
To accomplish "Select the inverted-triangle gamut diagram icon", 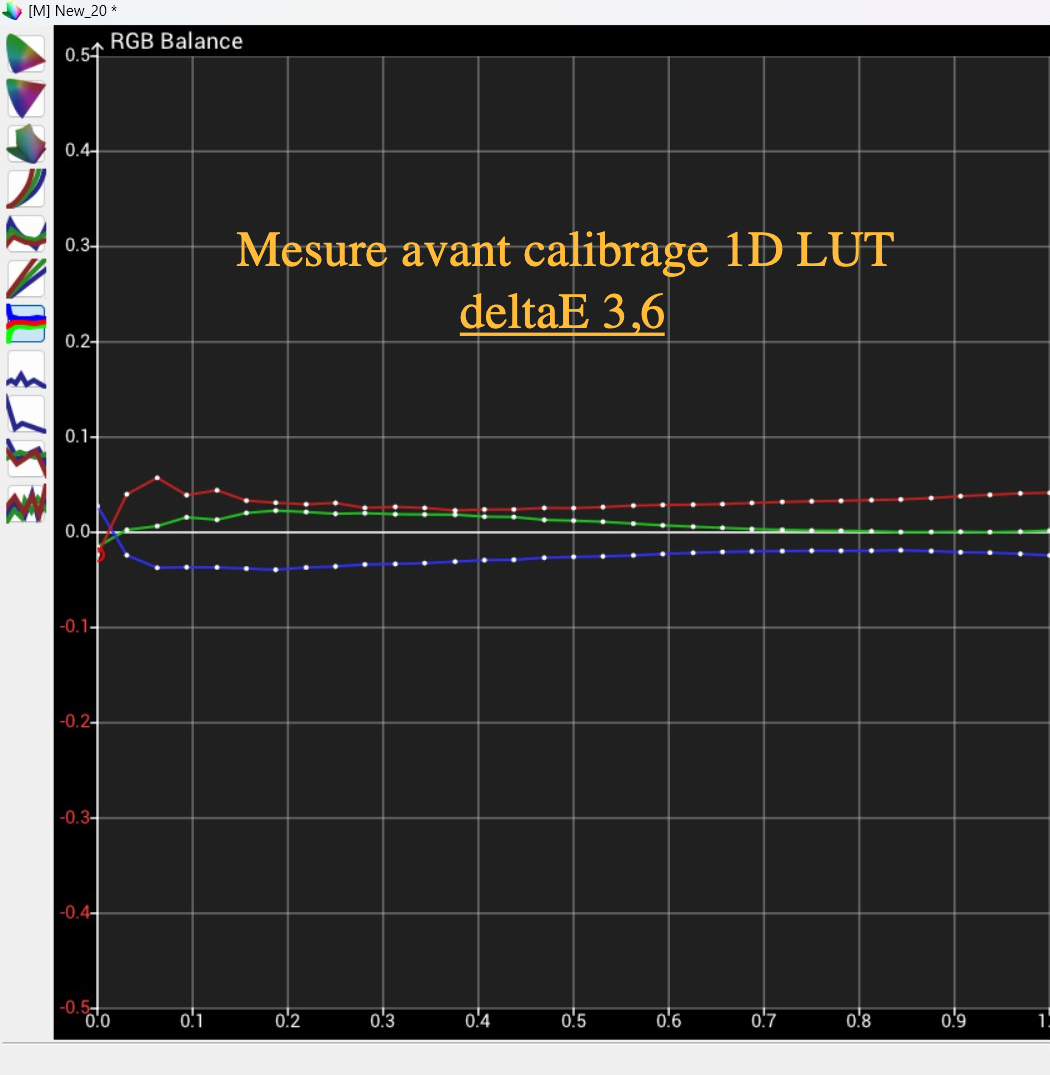I will (26, 98).
